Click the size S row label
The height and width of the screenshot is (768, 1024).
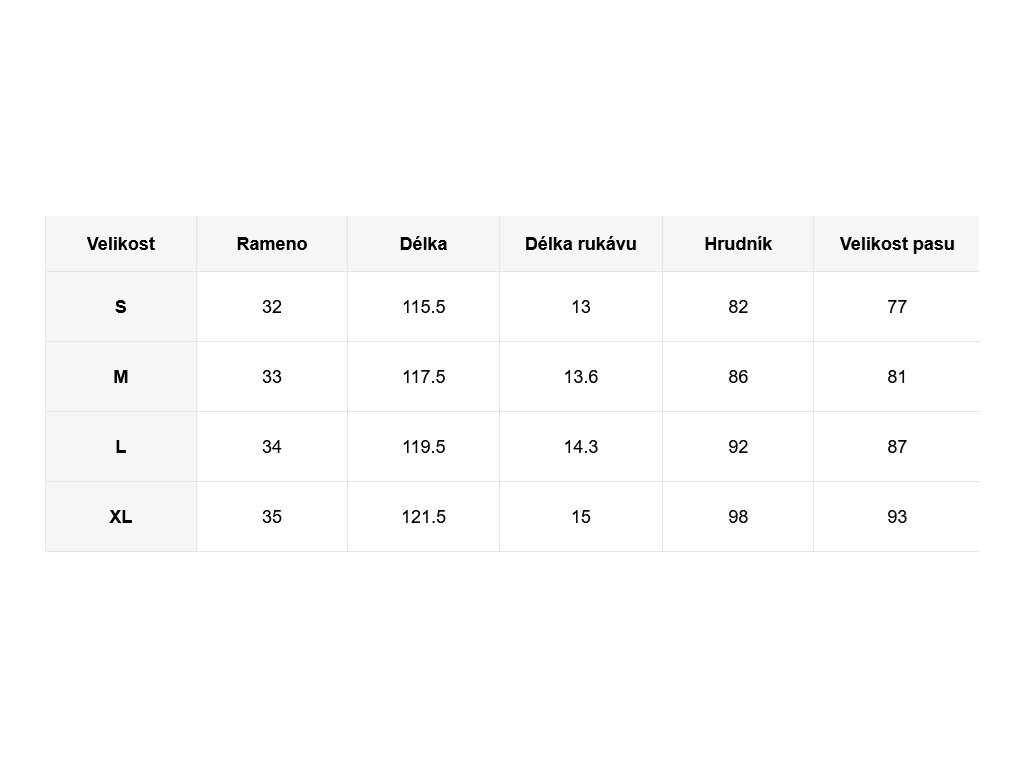tap(121, 307)
